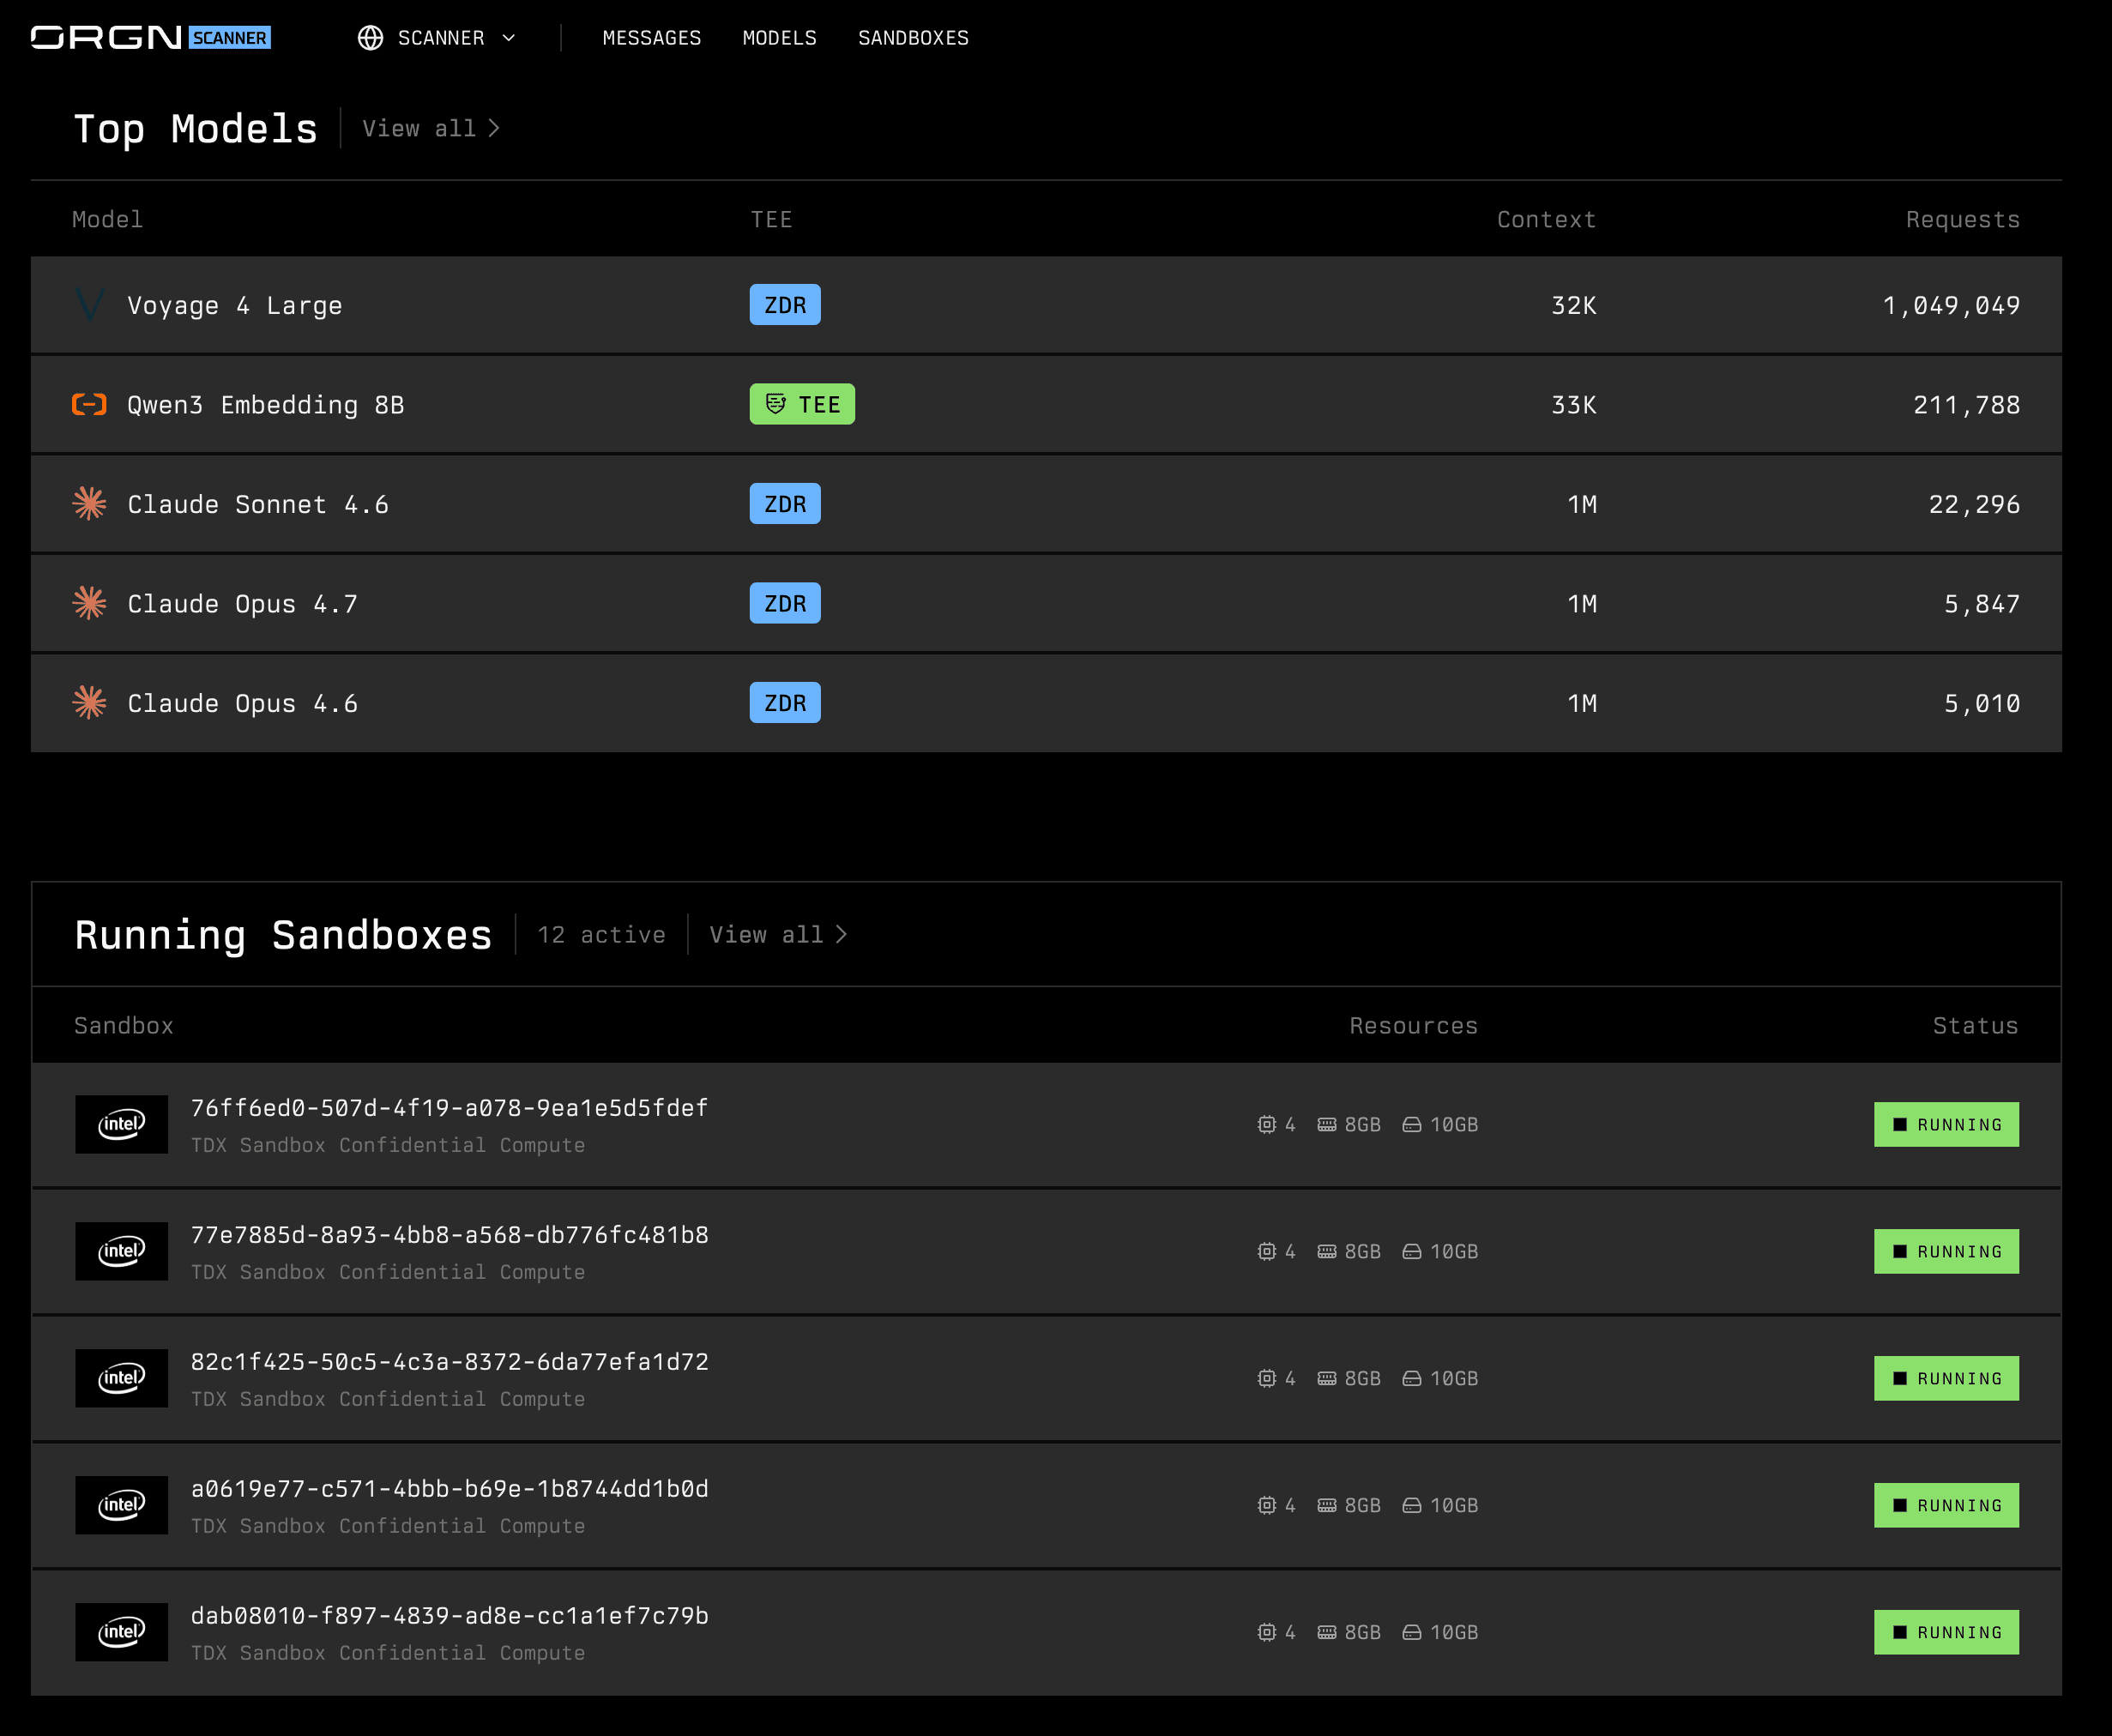
Task: Click the 12 active count label
Action: click(602, 935)
